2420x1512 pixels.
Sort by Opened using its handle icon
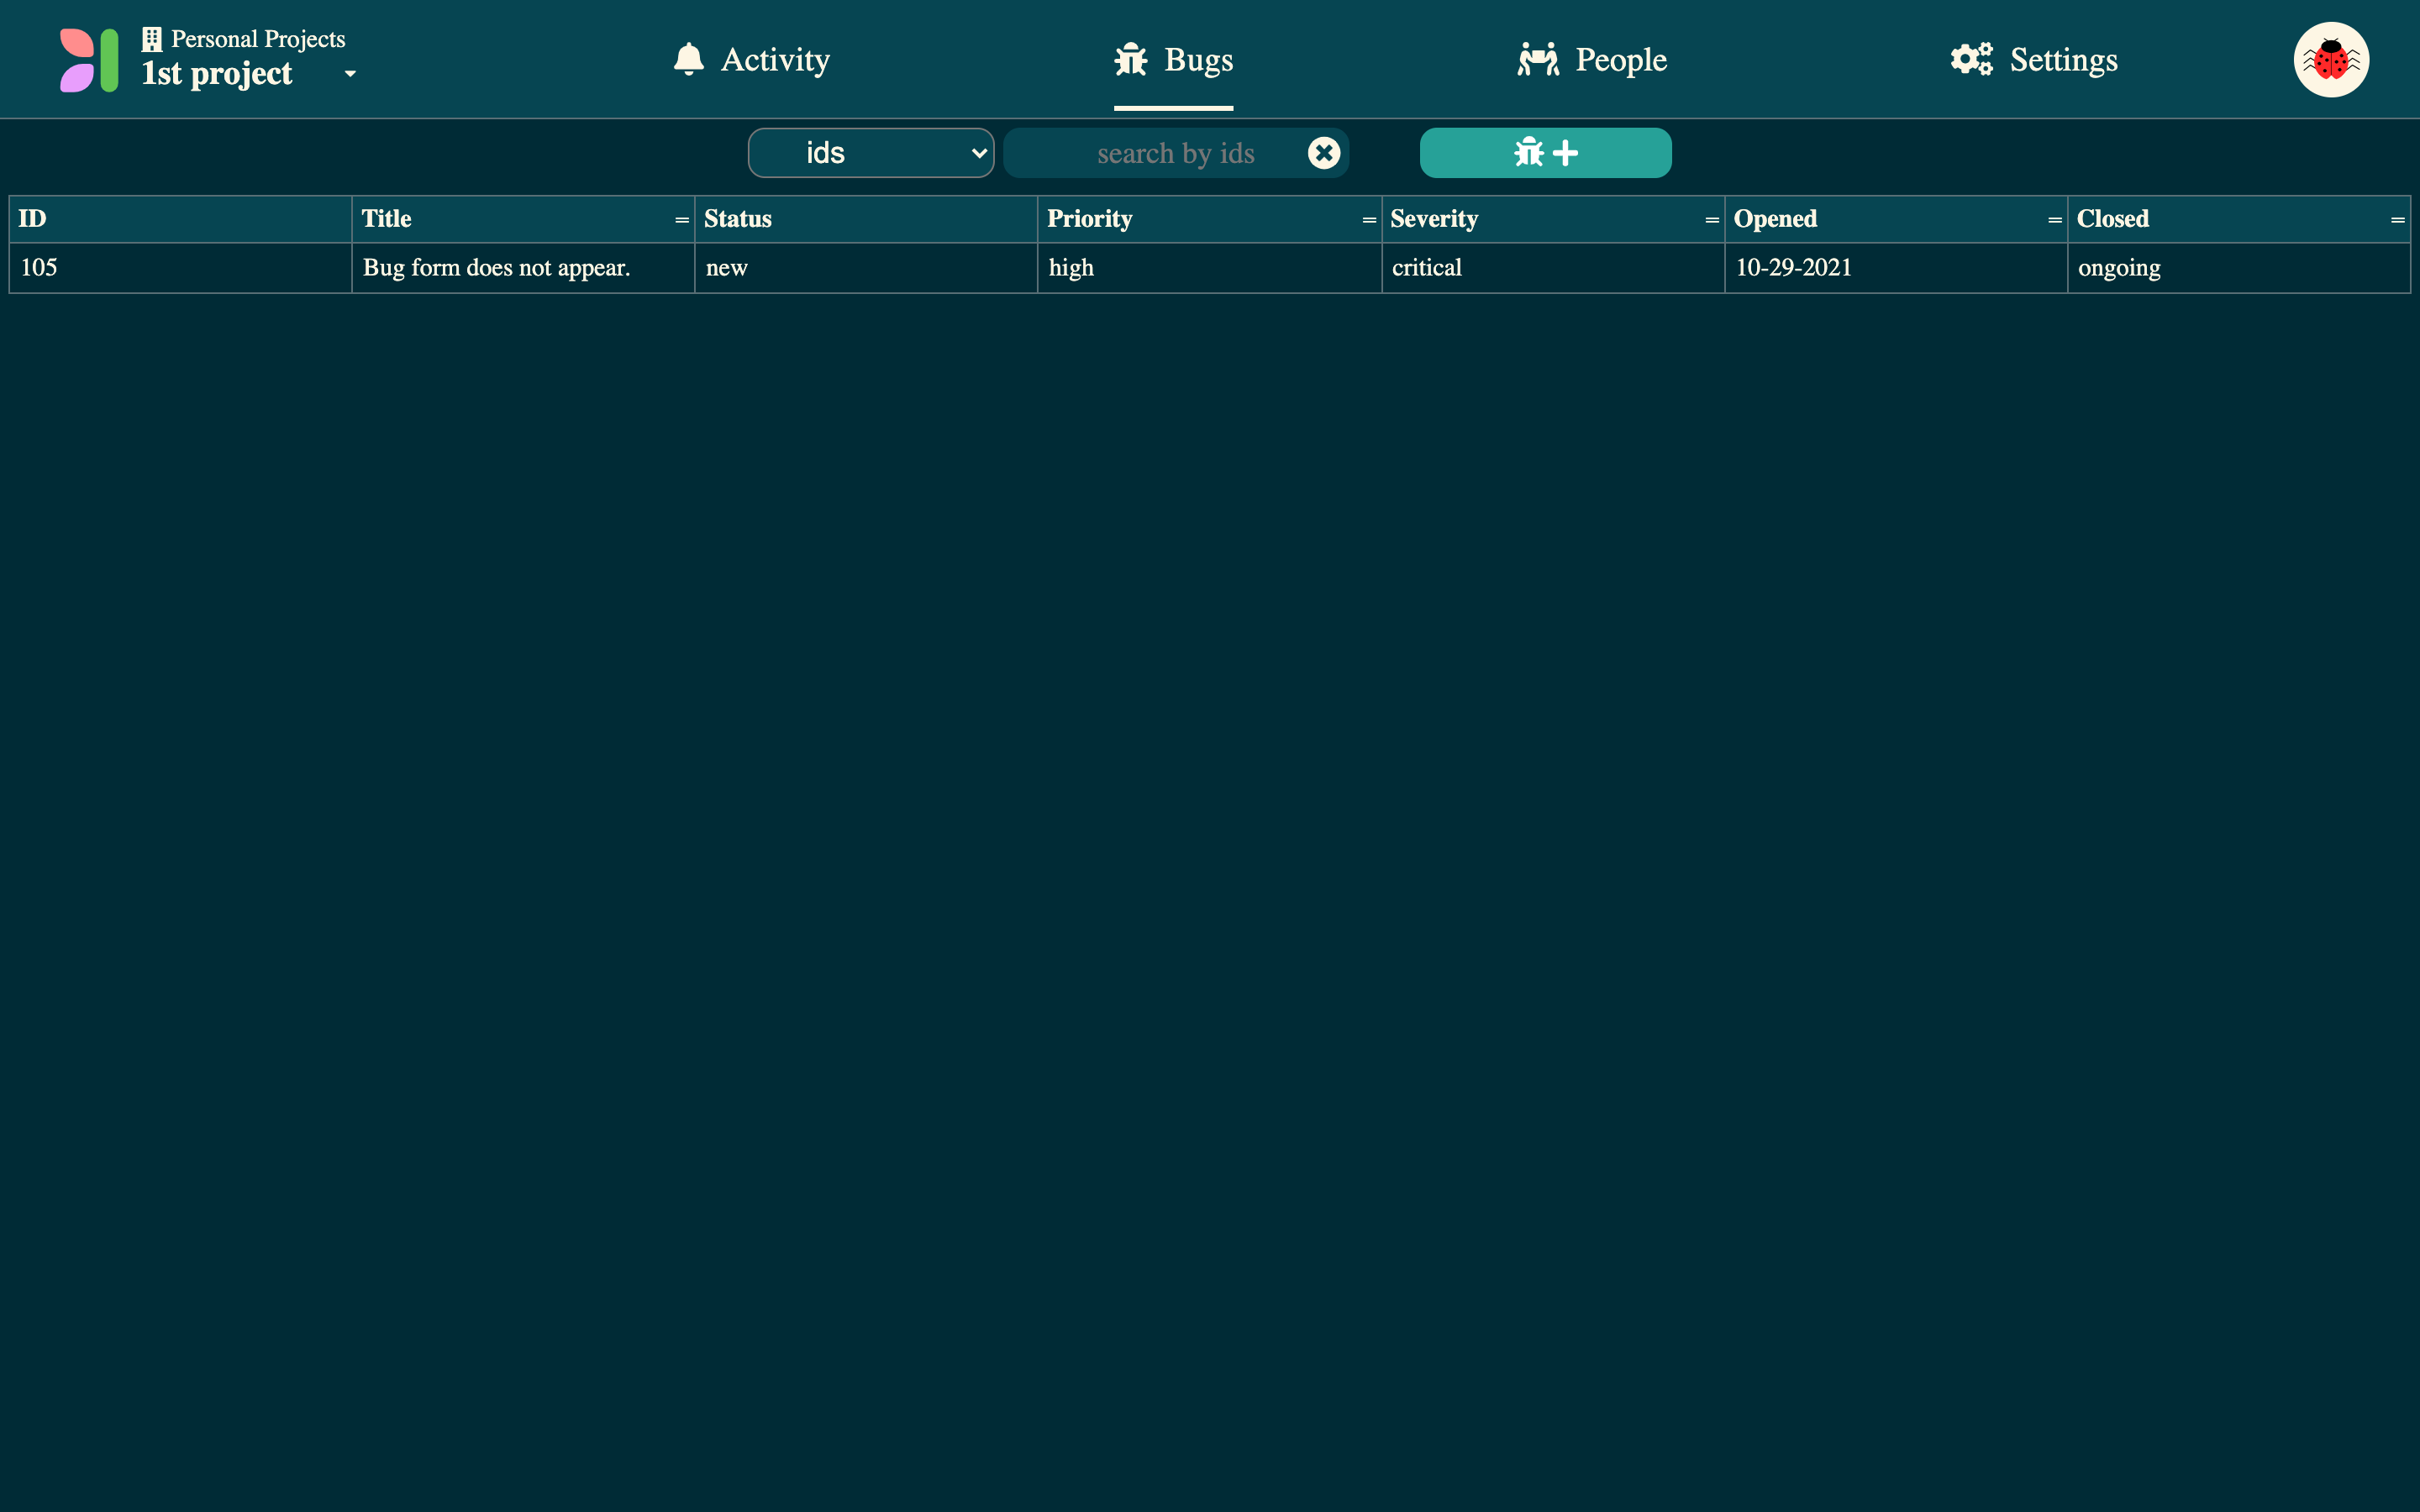coord(2055,220)
